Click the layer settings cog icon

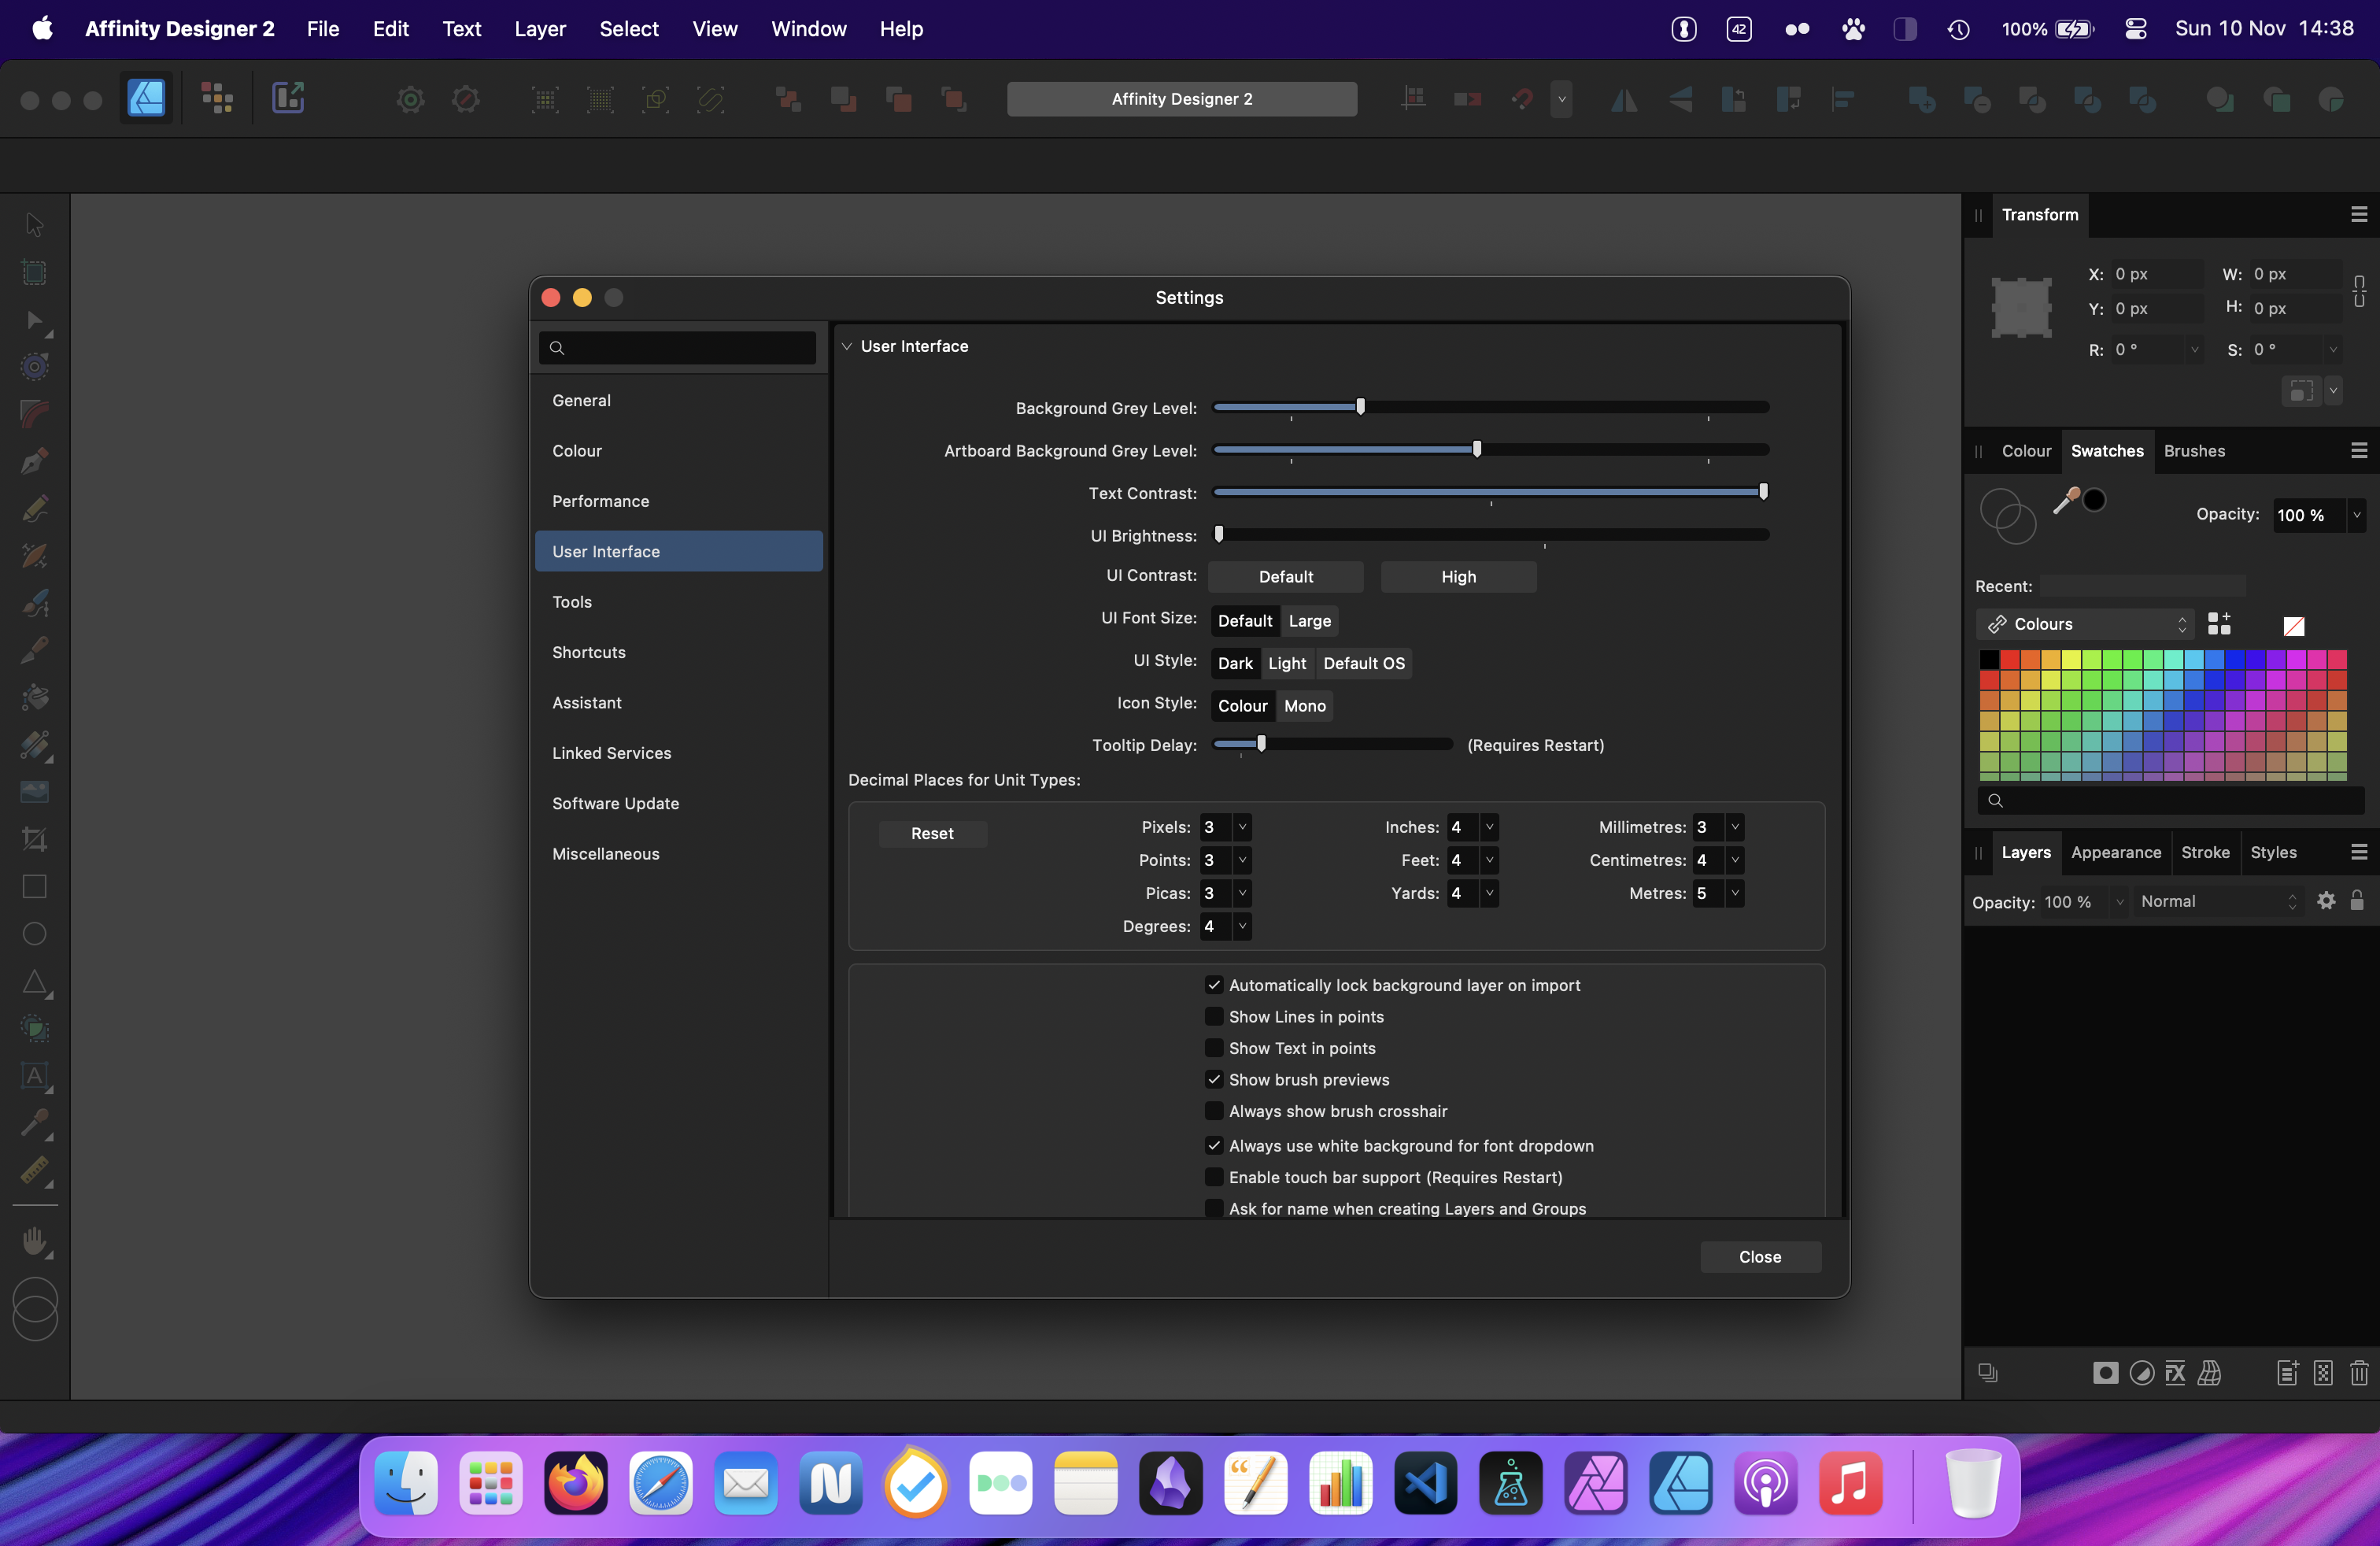pos(2327,901)
